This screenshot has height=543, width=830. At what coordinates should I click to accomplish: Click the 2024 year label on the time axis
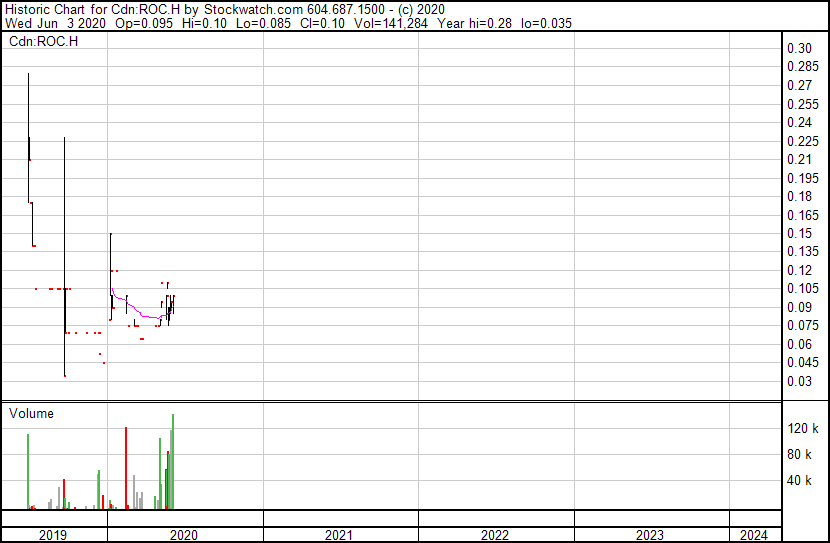pyautogui.click(x=754, y=535)
